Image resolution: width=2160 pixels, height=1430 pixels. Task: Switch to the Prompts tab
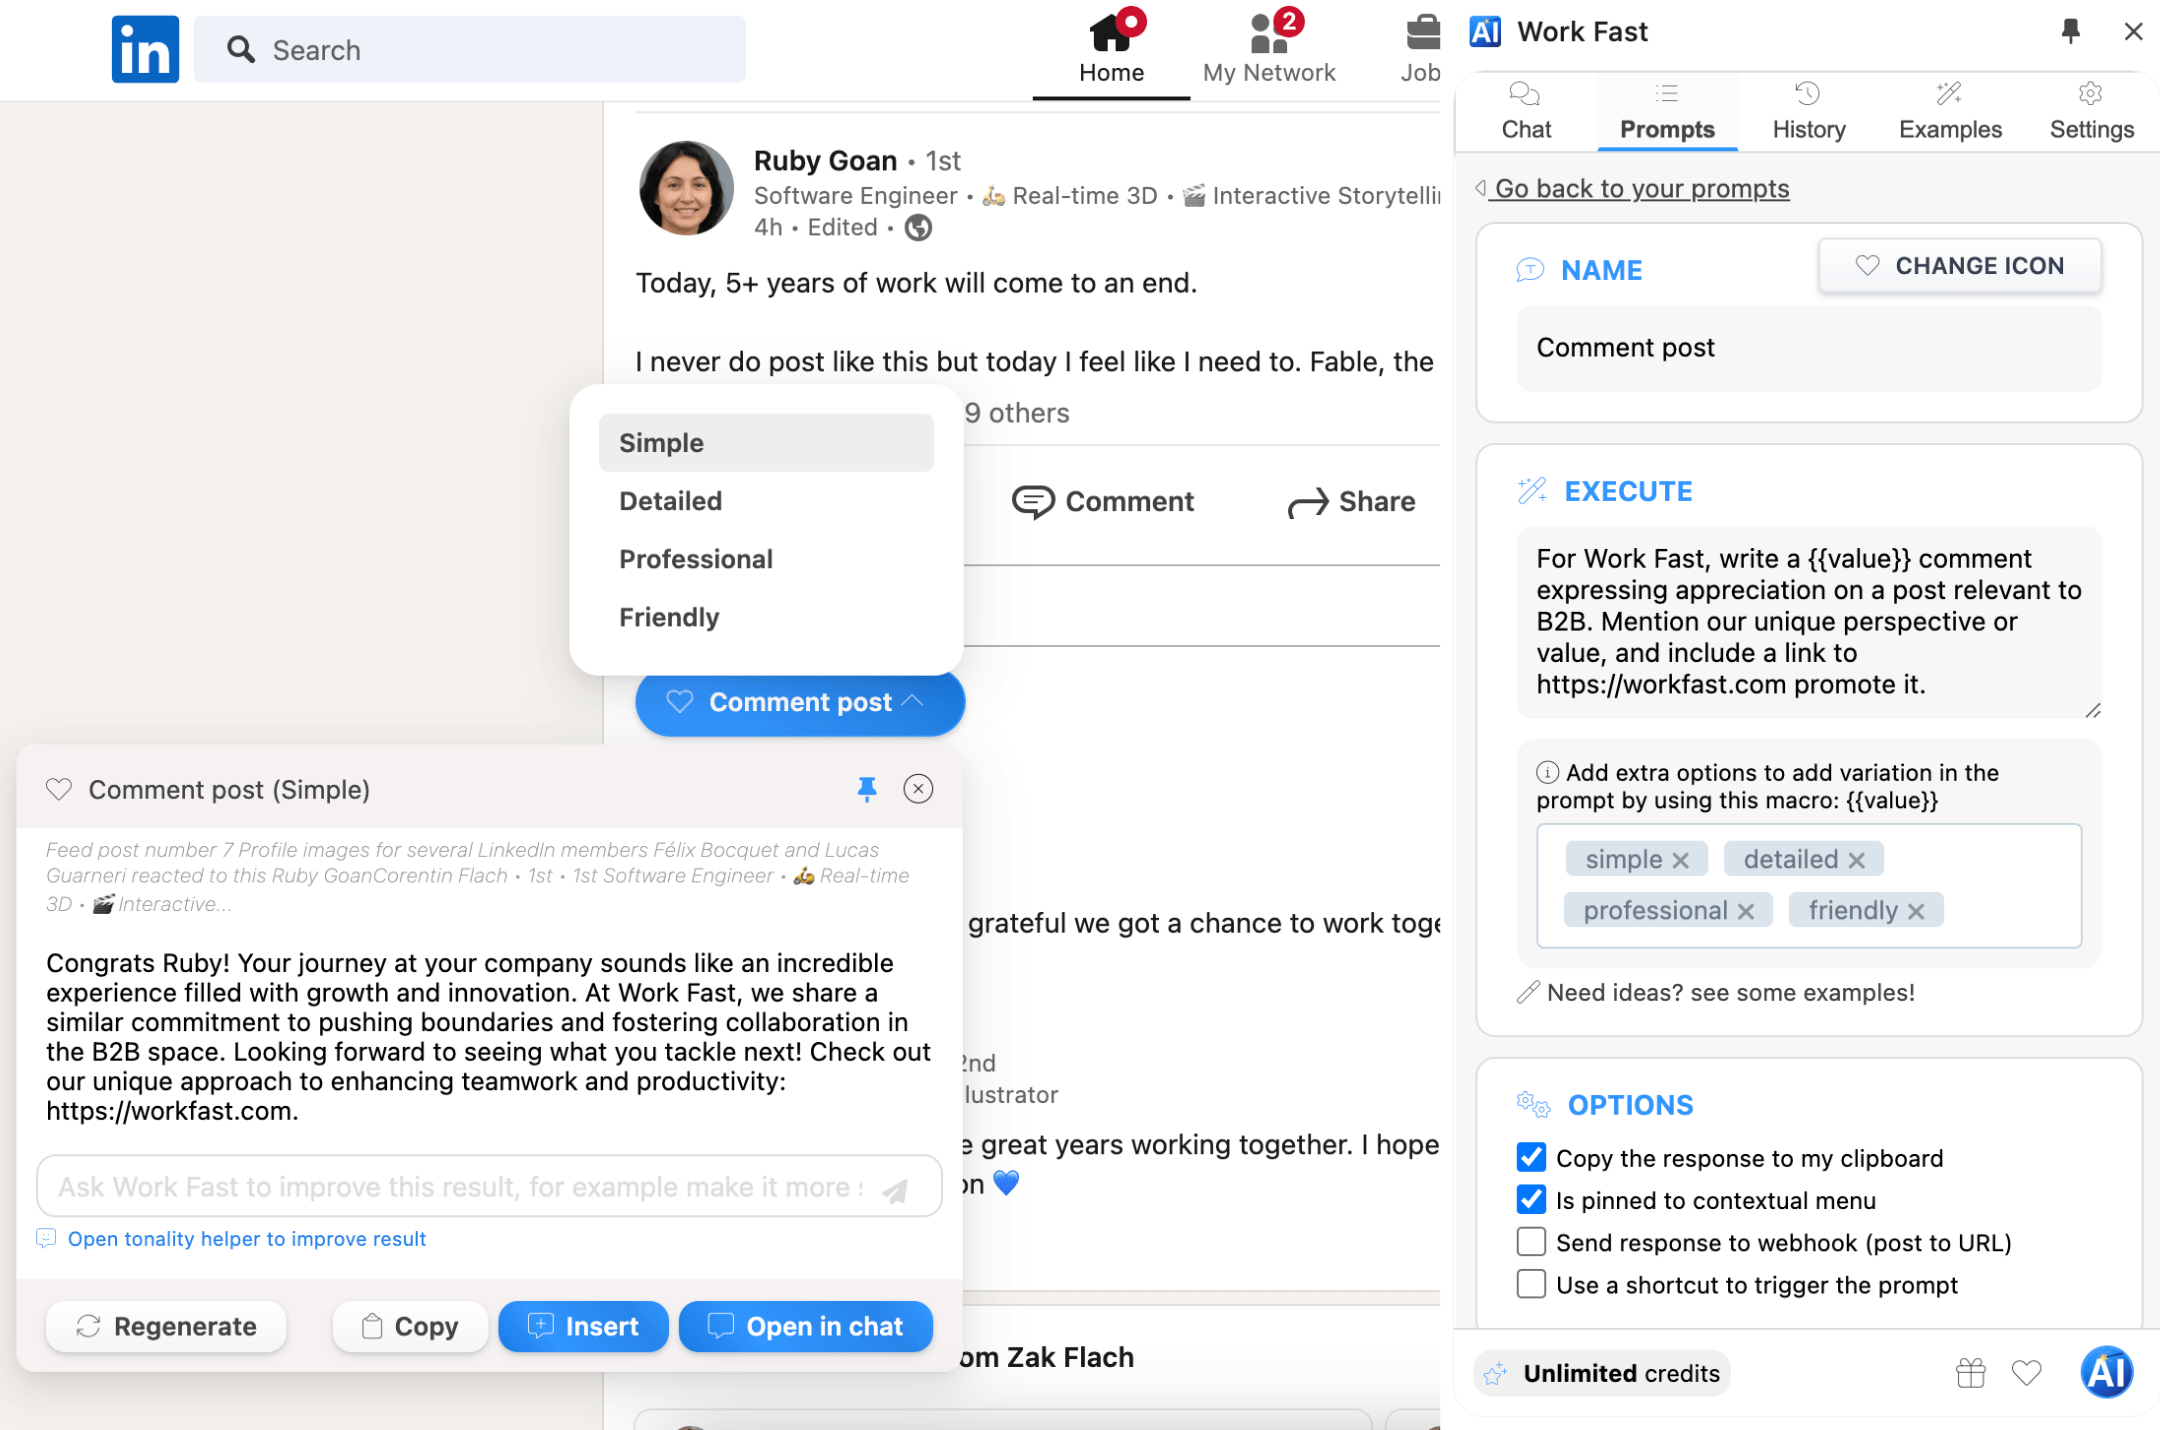1667,112
